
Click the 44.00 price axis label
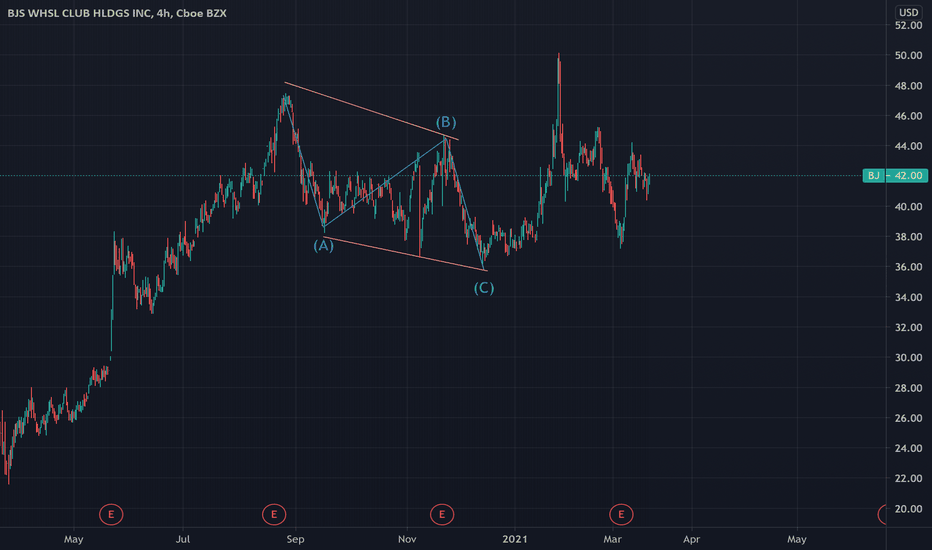(908, 146)
